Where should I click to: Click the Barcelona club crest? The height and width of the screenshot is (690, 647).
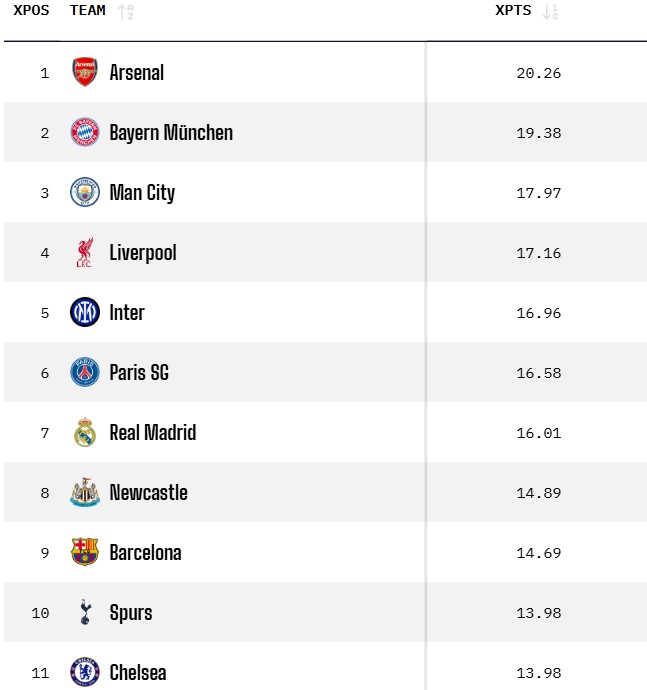pos(85,552)
